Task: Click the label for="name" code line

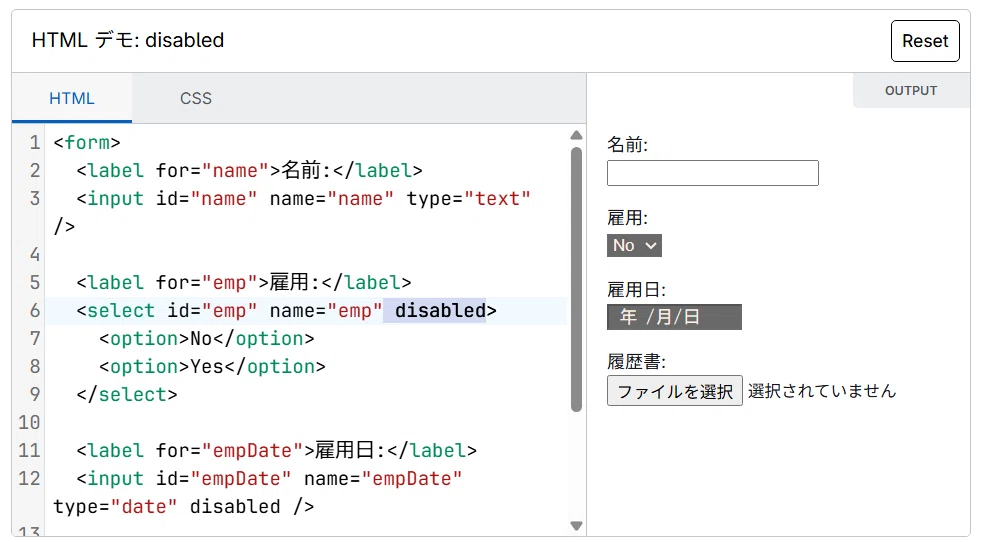Action: 250,170
